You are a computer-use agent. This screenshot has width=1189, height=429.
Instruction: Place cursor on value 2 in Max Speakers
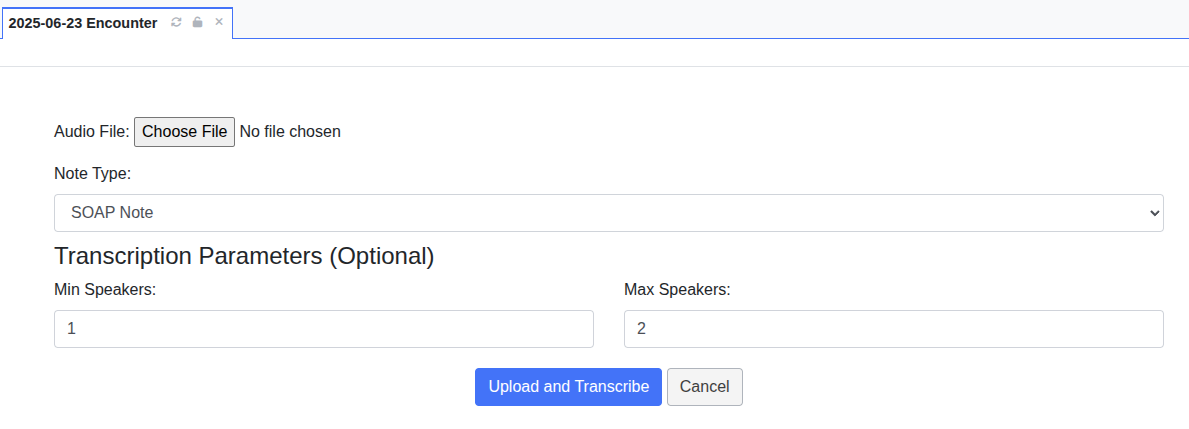641,329
